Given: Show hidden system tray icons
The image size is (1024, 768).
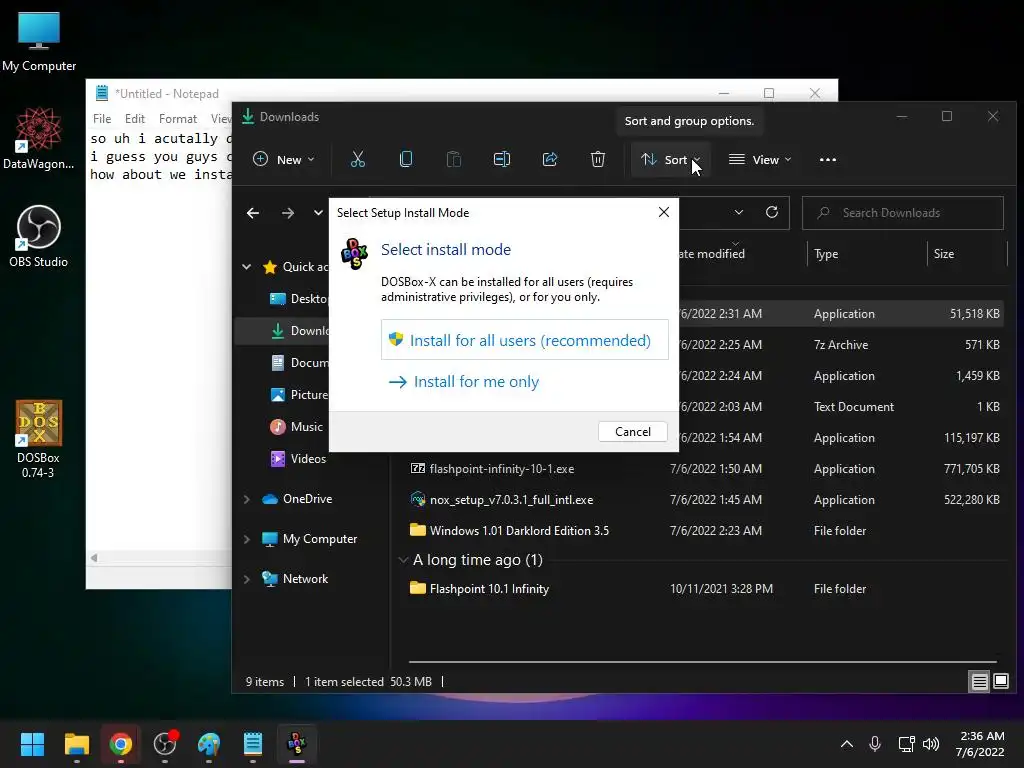Looking at the screenshot, I should (846, 744).
